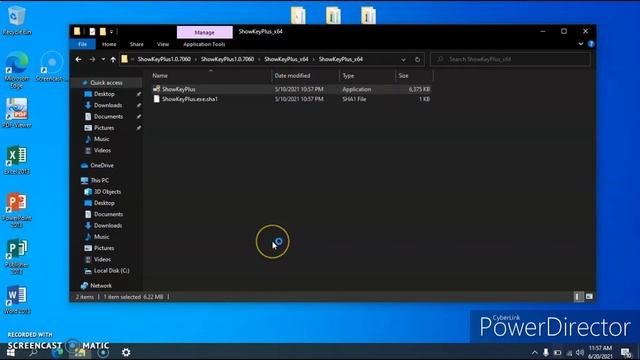Open the File ribbon tab
Screen dimensions: 640x360
click(82, 44)
